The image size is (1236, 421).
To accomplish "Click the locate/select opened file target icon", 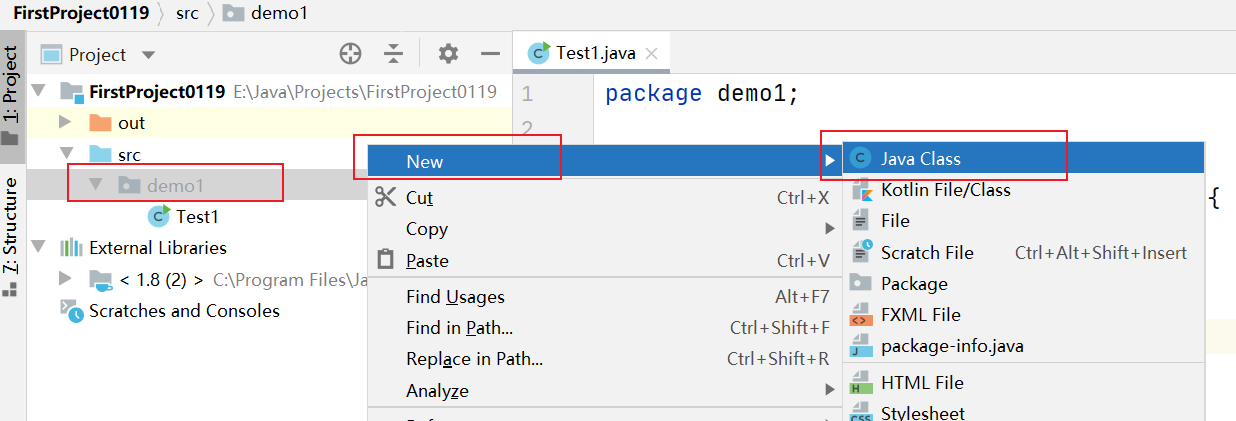I will pos(350,54).
